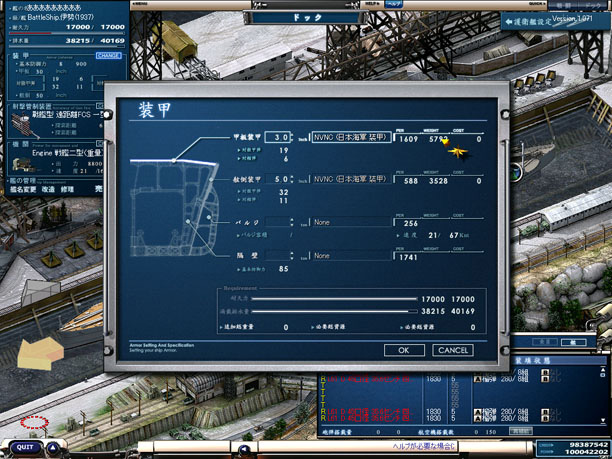The width and height of the screenshot is (612, 459).
Task: Click the scroll up arrow in weapon list
Action: [604, 370]
